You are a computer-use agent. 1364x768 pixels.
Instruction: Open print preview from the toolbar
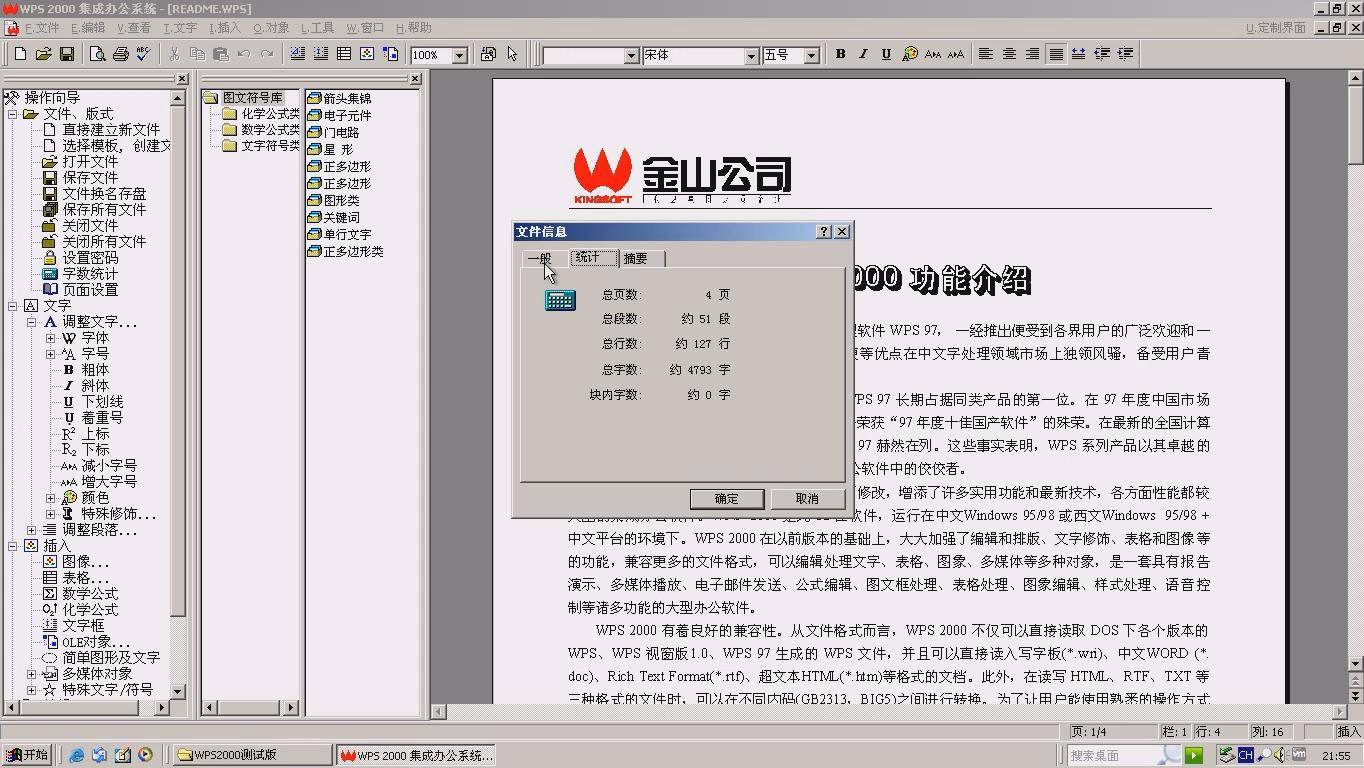[97, 54]
